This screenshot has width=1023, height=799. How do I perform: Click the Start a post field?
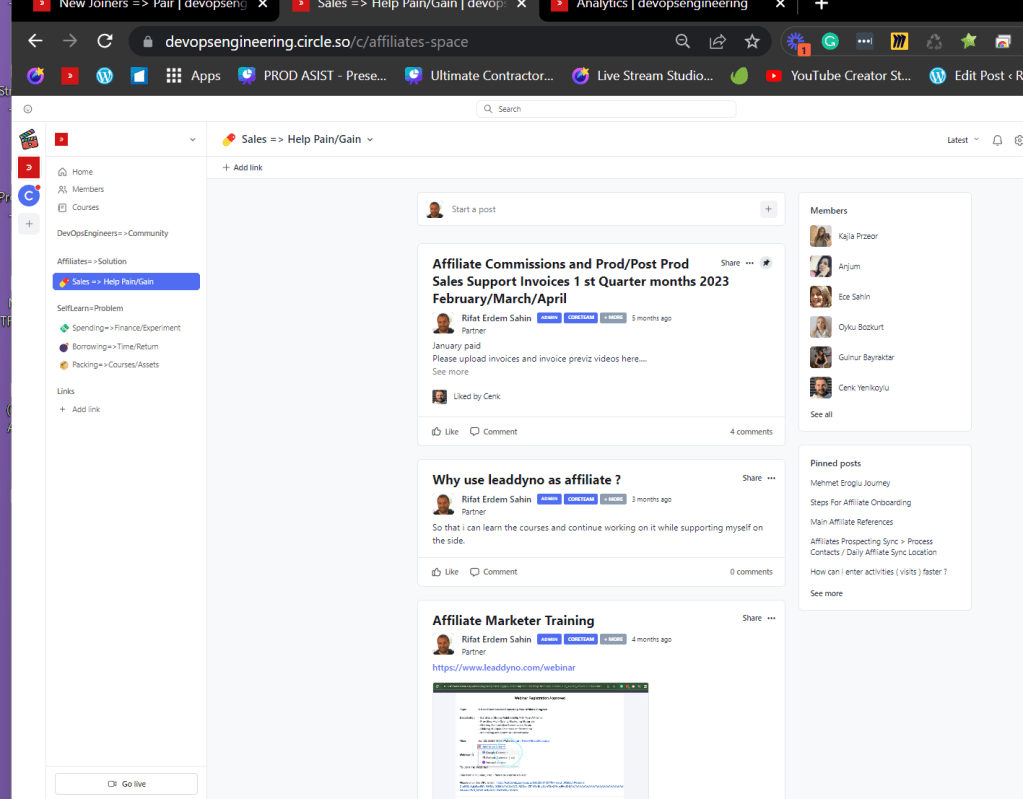pos(601,209)
